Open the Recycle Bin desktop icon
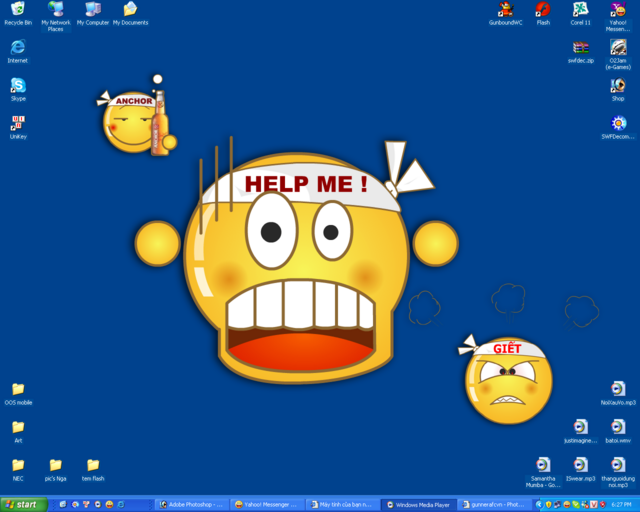Image resolution: width=640 pixels, height=512 pixels. (18, 13)
